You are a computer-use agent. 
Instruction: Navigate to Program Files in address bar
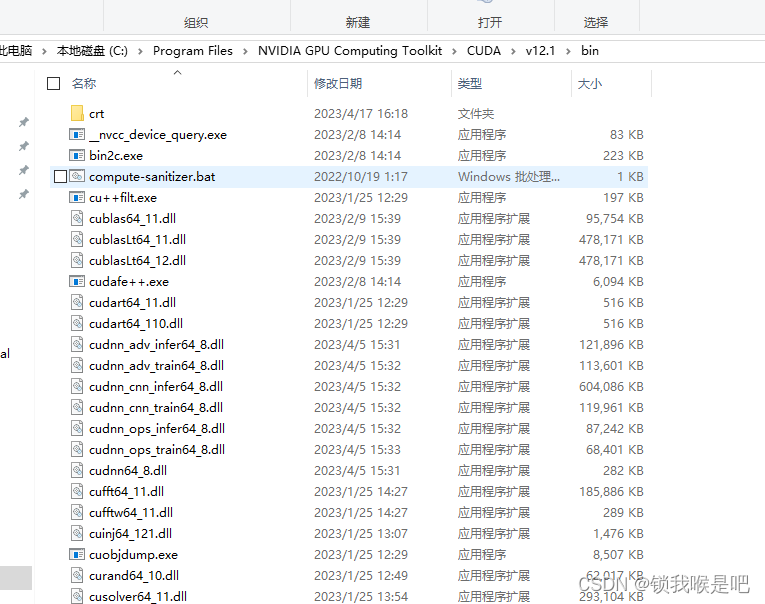(x=193, y=51)
